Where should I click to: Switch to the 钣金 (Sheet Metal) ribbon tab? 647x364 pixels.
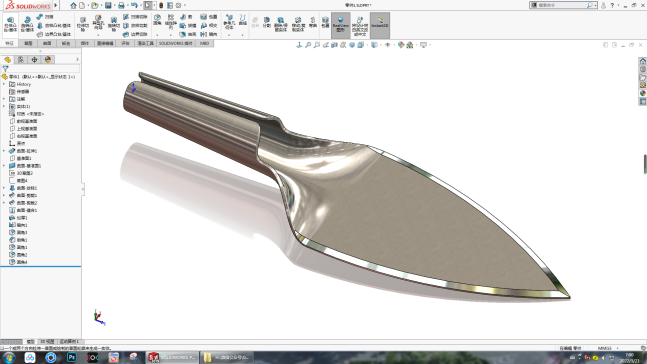tap(66, 43)
